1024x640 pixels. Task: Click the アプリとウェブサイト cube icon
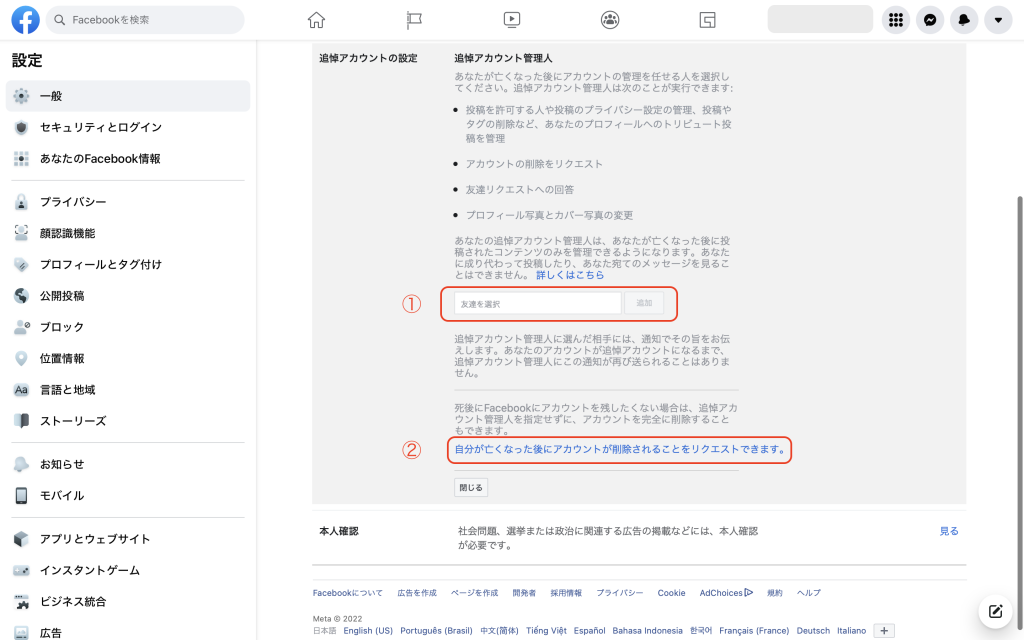click(22, 539)
